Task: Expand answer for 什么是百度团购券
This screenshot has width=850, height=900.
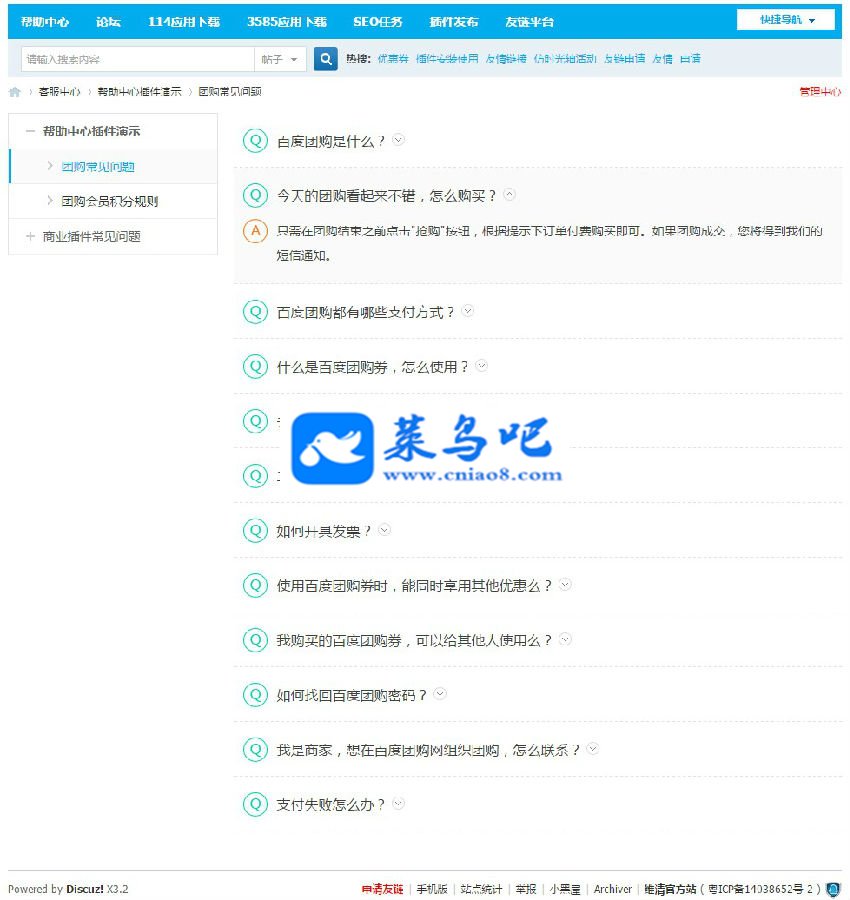Action: [x=482, y=365]
